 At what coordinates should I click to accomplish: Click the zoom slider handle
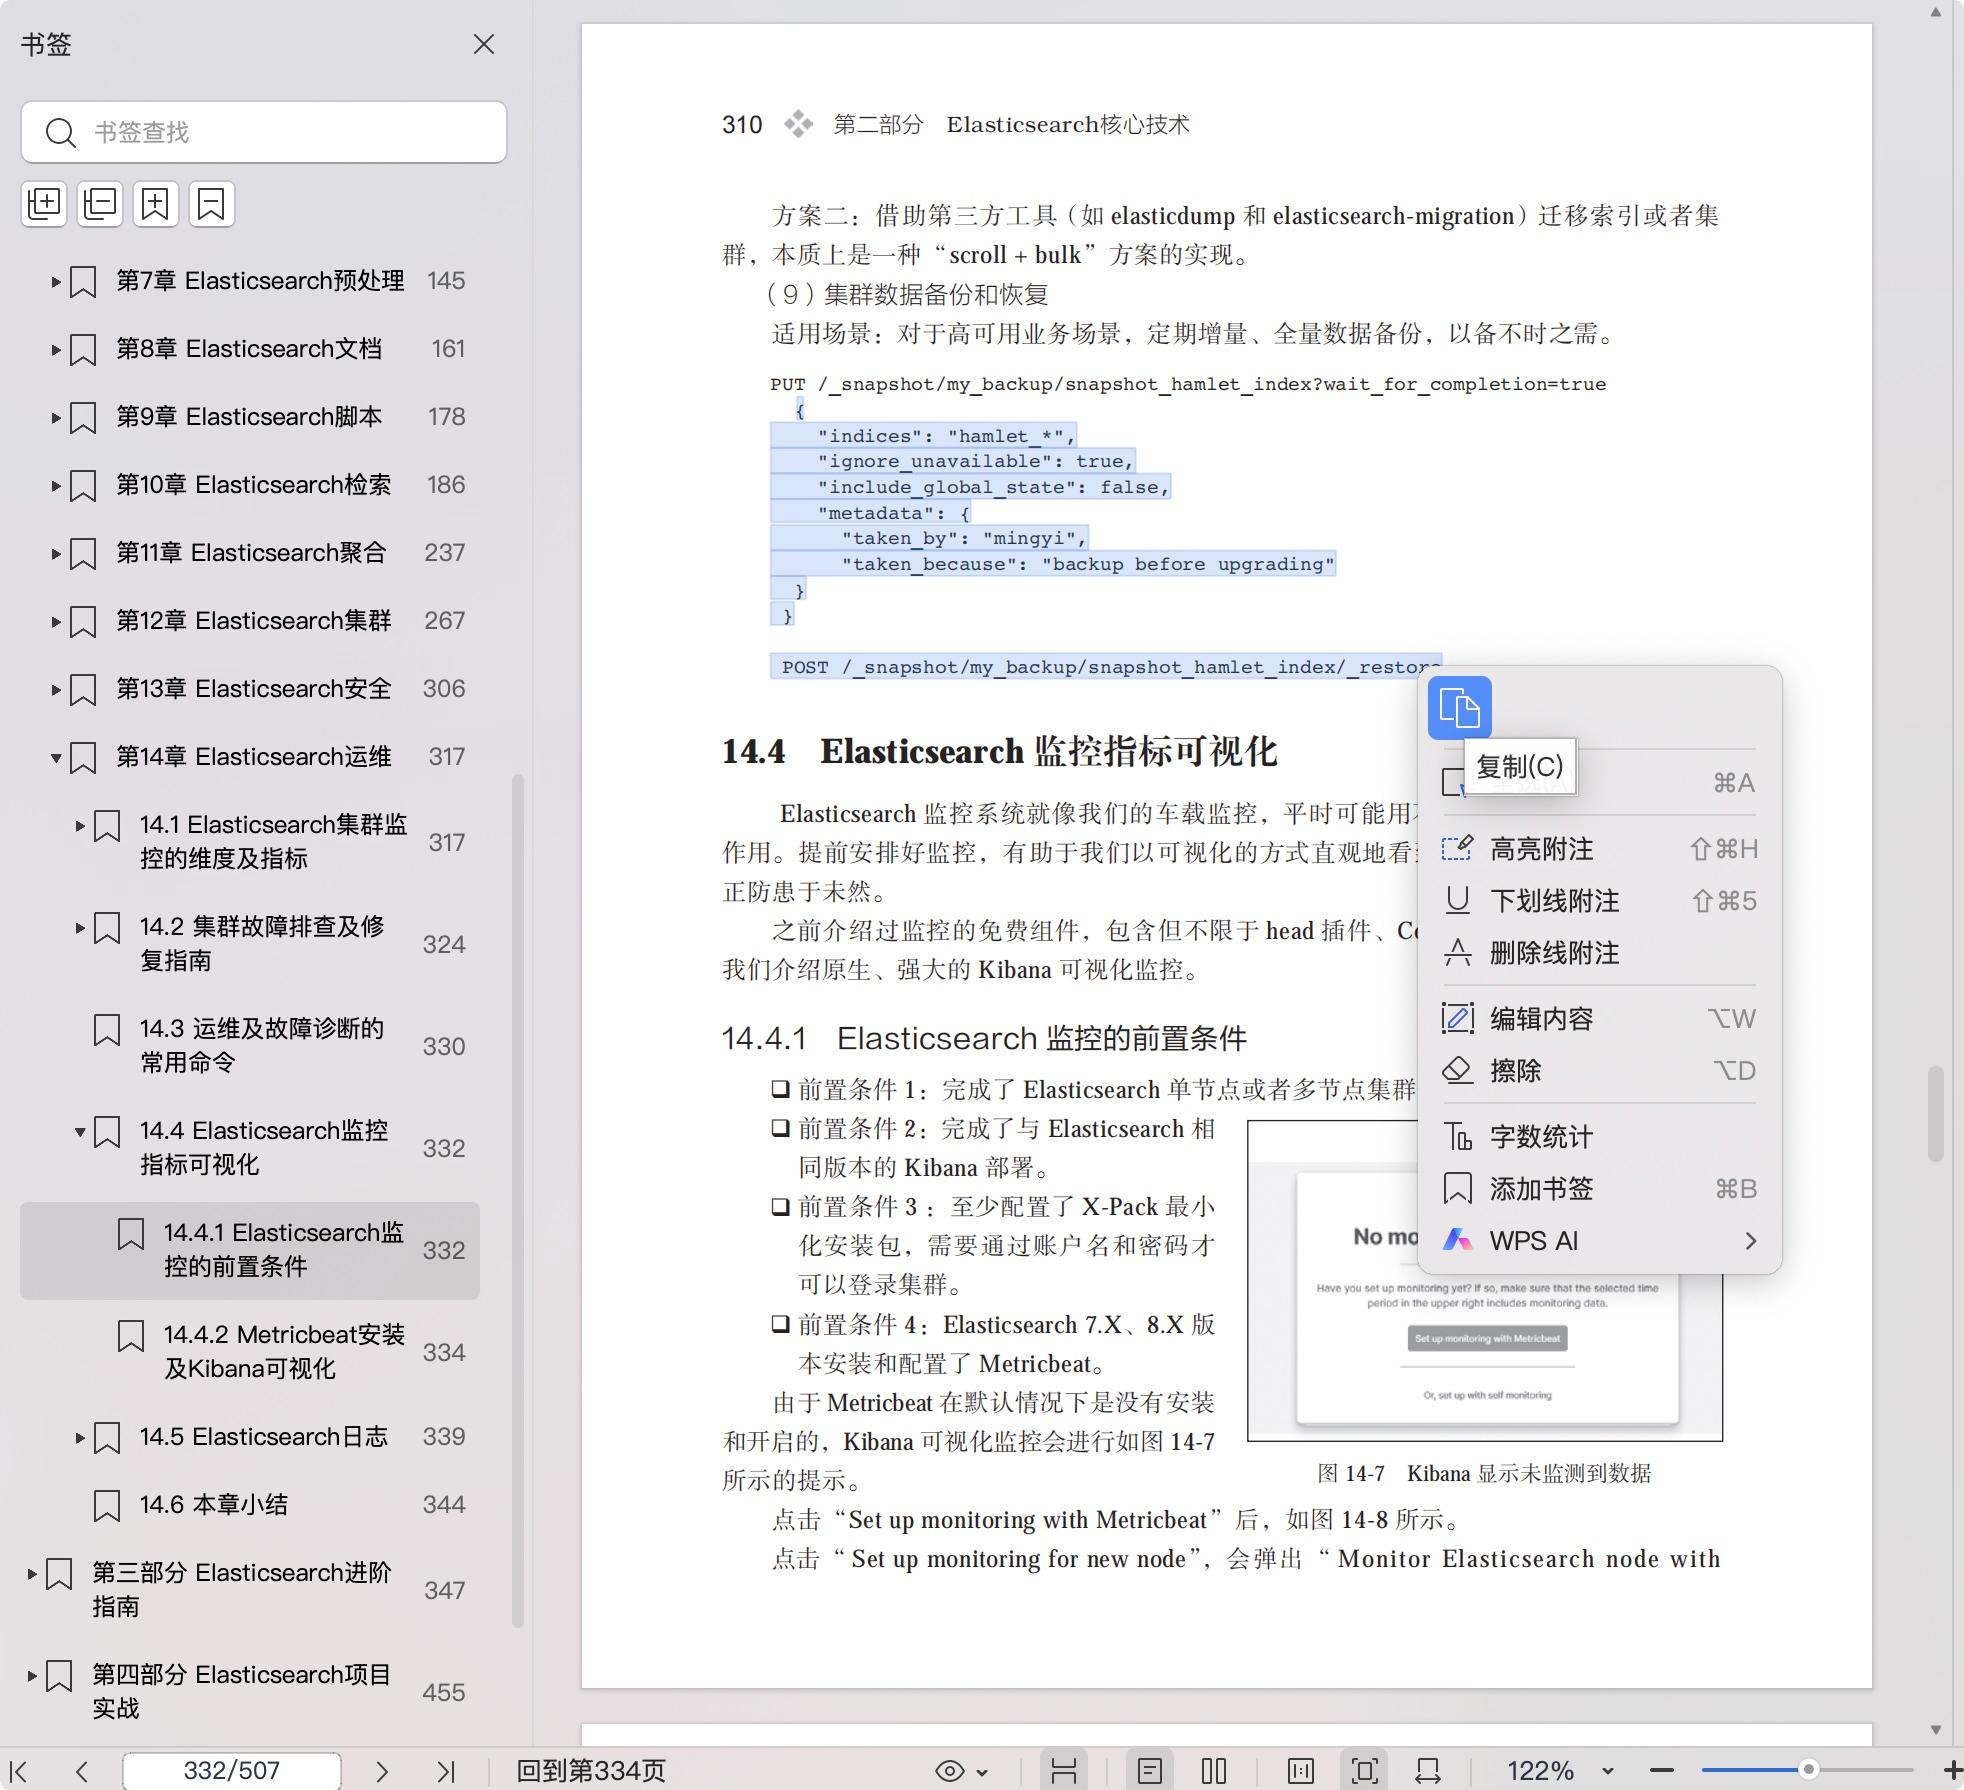pyautogui.click(x=1808, y=1770)
